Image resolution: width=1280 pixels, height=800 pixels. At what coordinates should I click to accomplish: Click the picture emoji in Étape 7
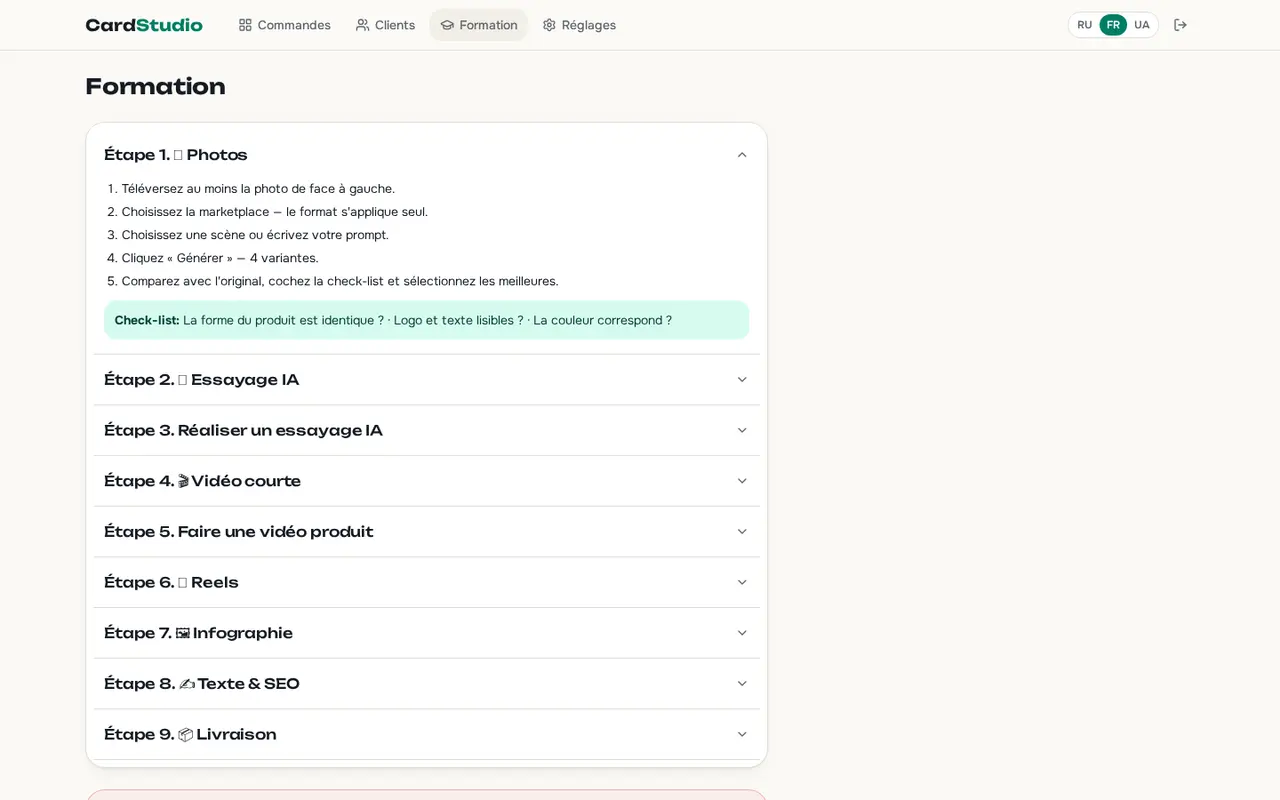[x=183, y=633]
